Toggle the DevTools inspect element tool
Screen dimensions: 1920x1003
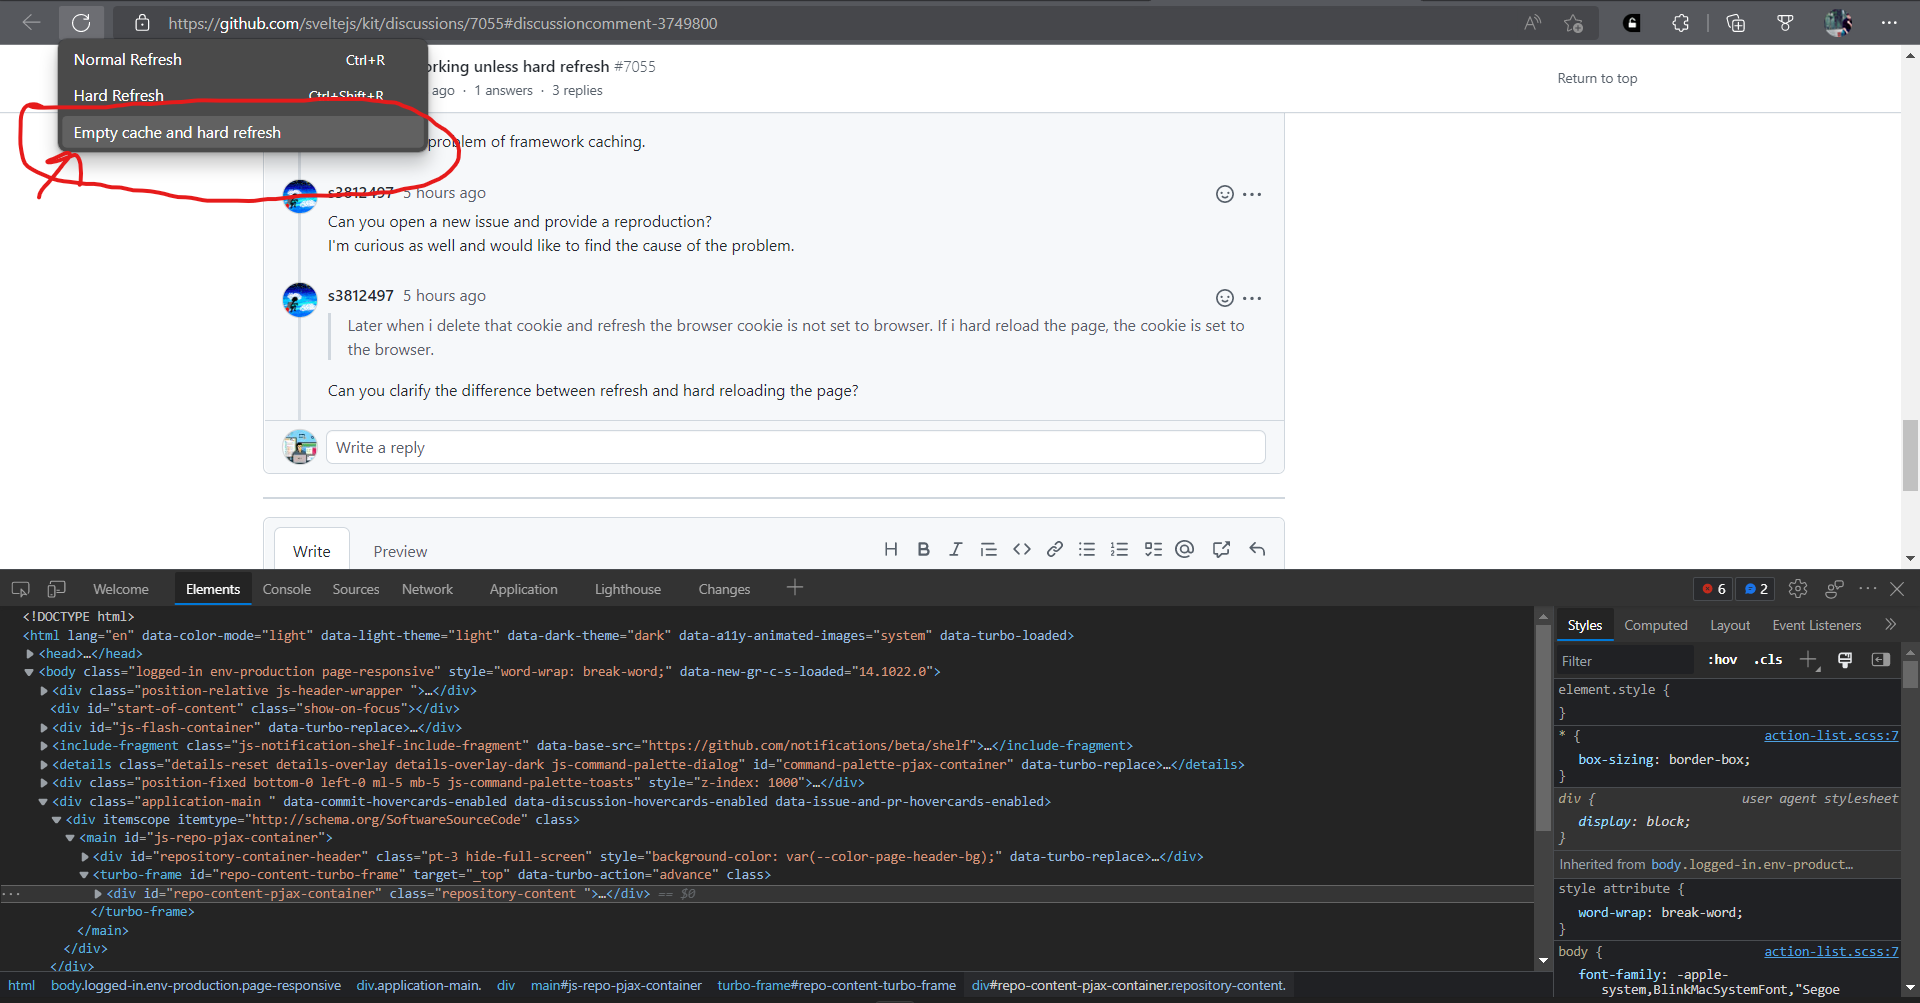20,589
